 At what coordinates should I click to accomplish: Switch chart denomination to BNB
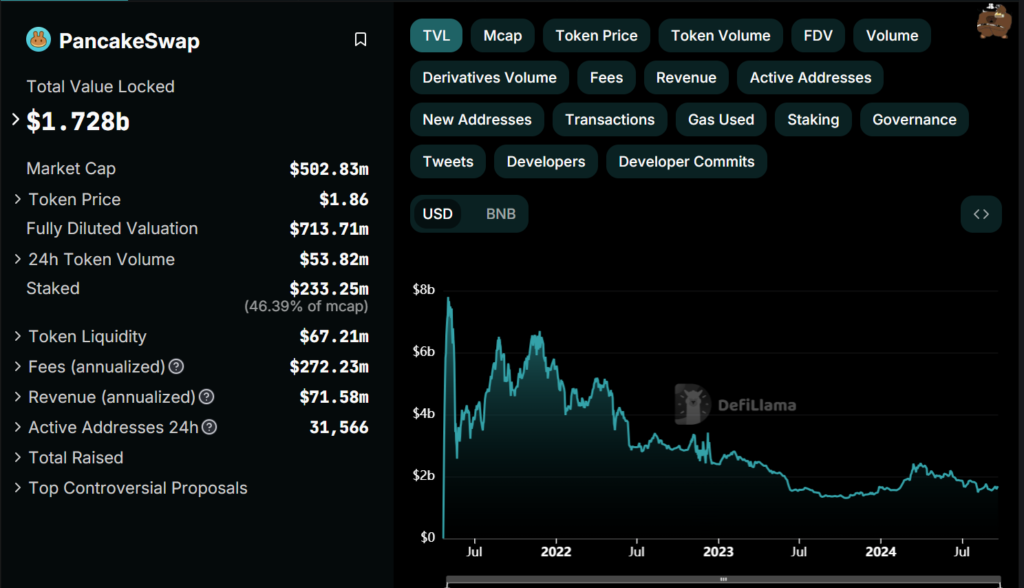(x=501, y=214)
